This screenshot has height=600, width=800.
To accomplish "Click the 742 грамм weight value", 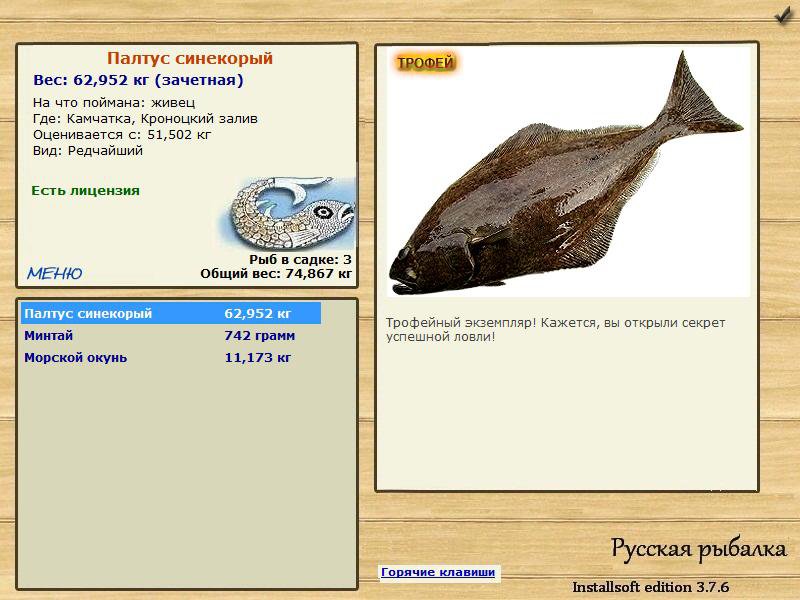I will pos(260,335).
